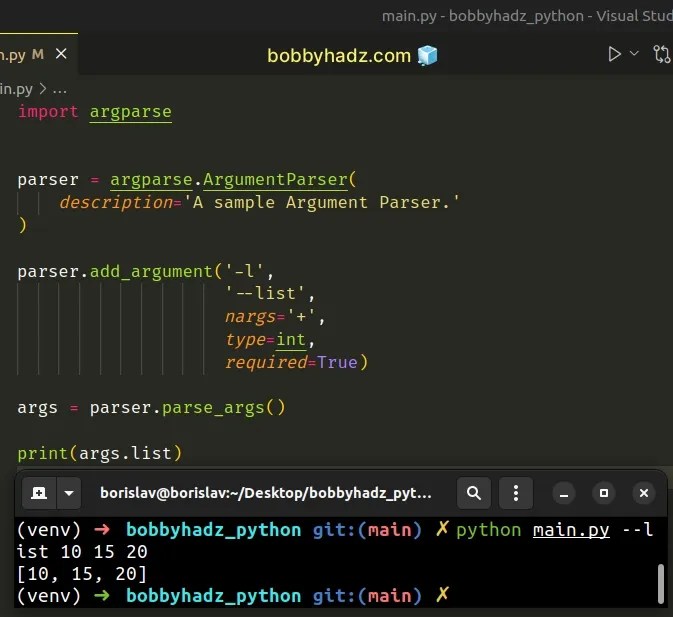Run the Python file with play icon
673x617 pixels.
pyautogui.click(x=614, y=54)
